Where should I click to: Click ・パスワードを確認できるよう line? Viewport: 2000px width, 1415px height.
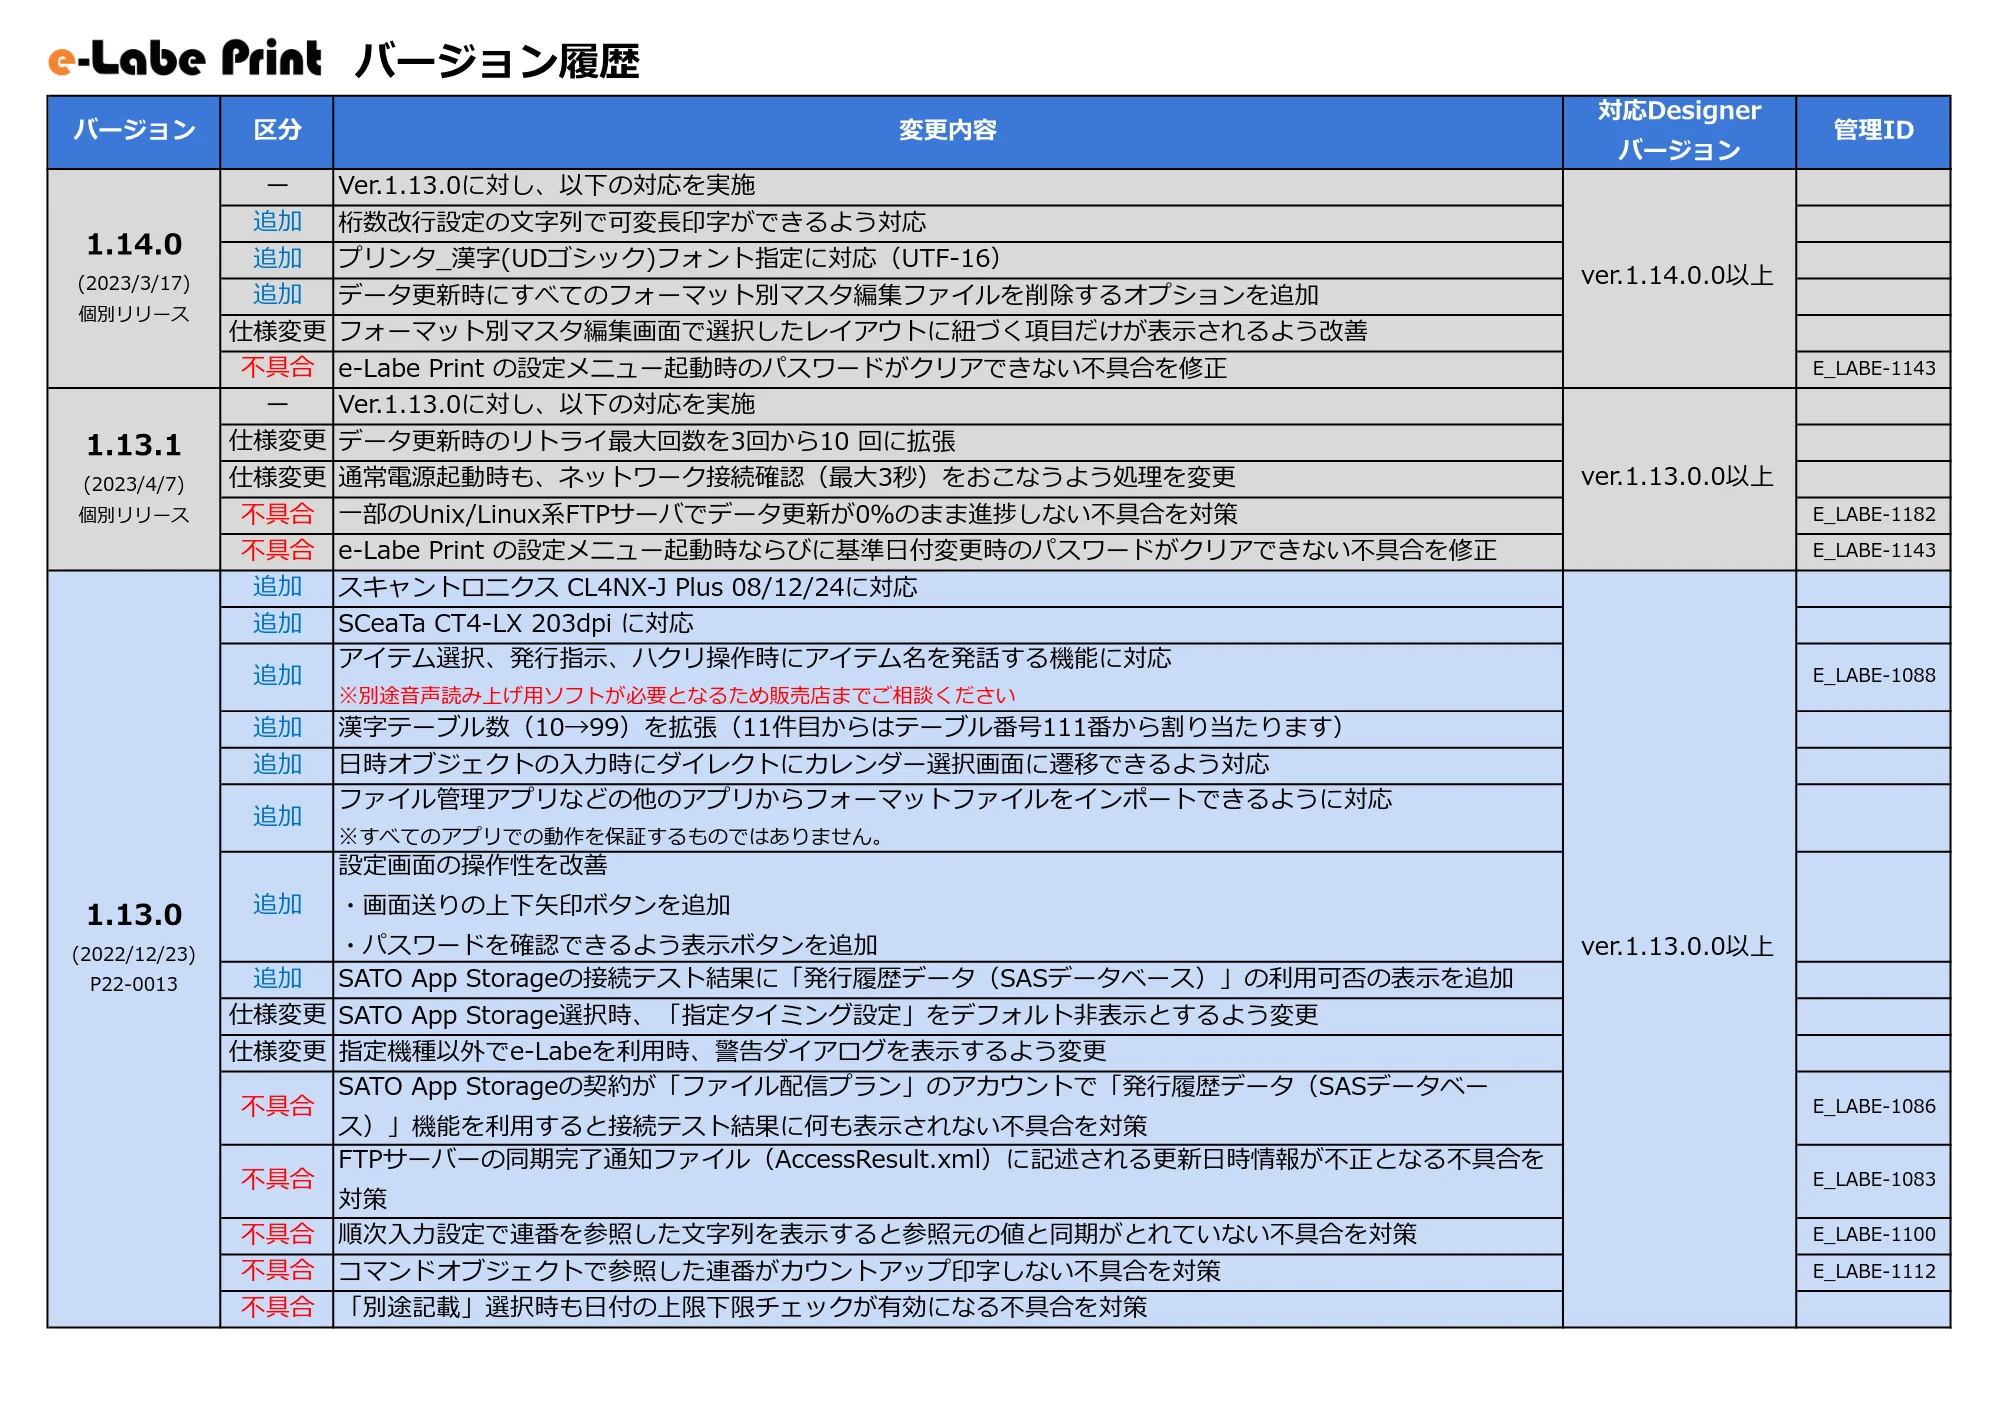[608, 945]
